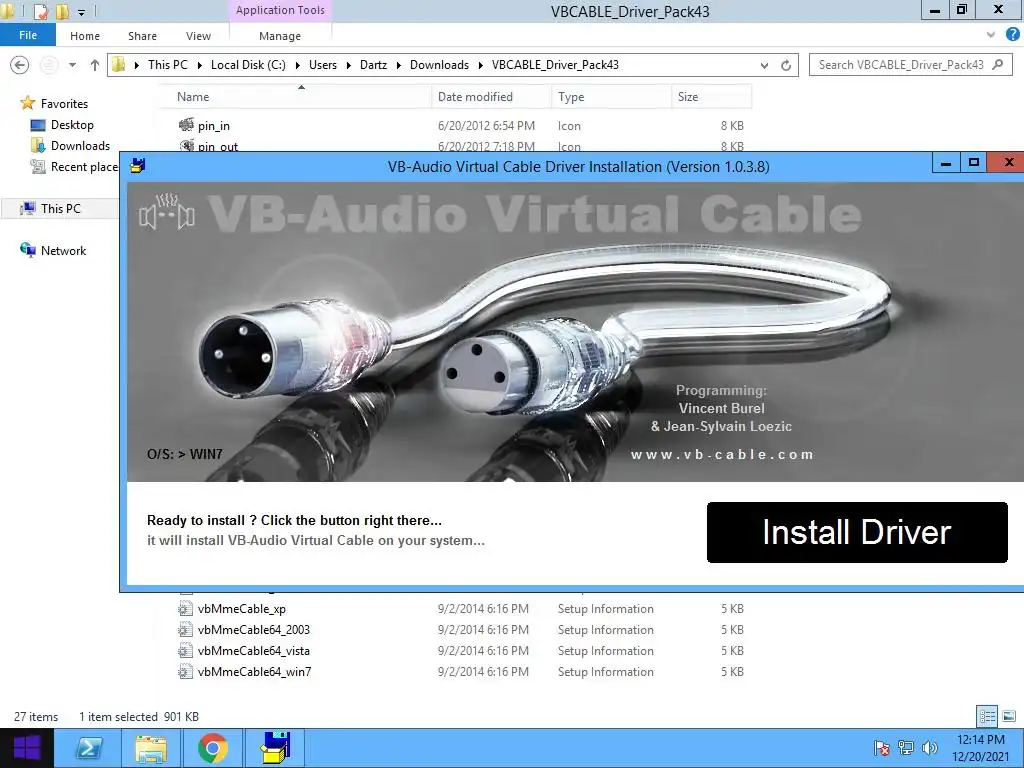1024x768 pixels.
Task: Expand the chevron after Users breadcrumb
Action: pos(349,65)
